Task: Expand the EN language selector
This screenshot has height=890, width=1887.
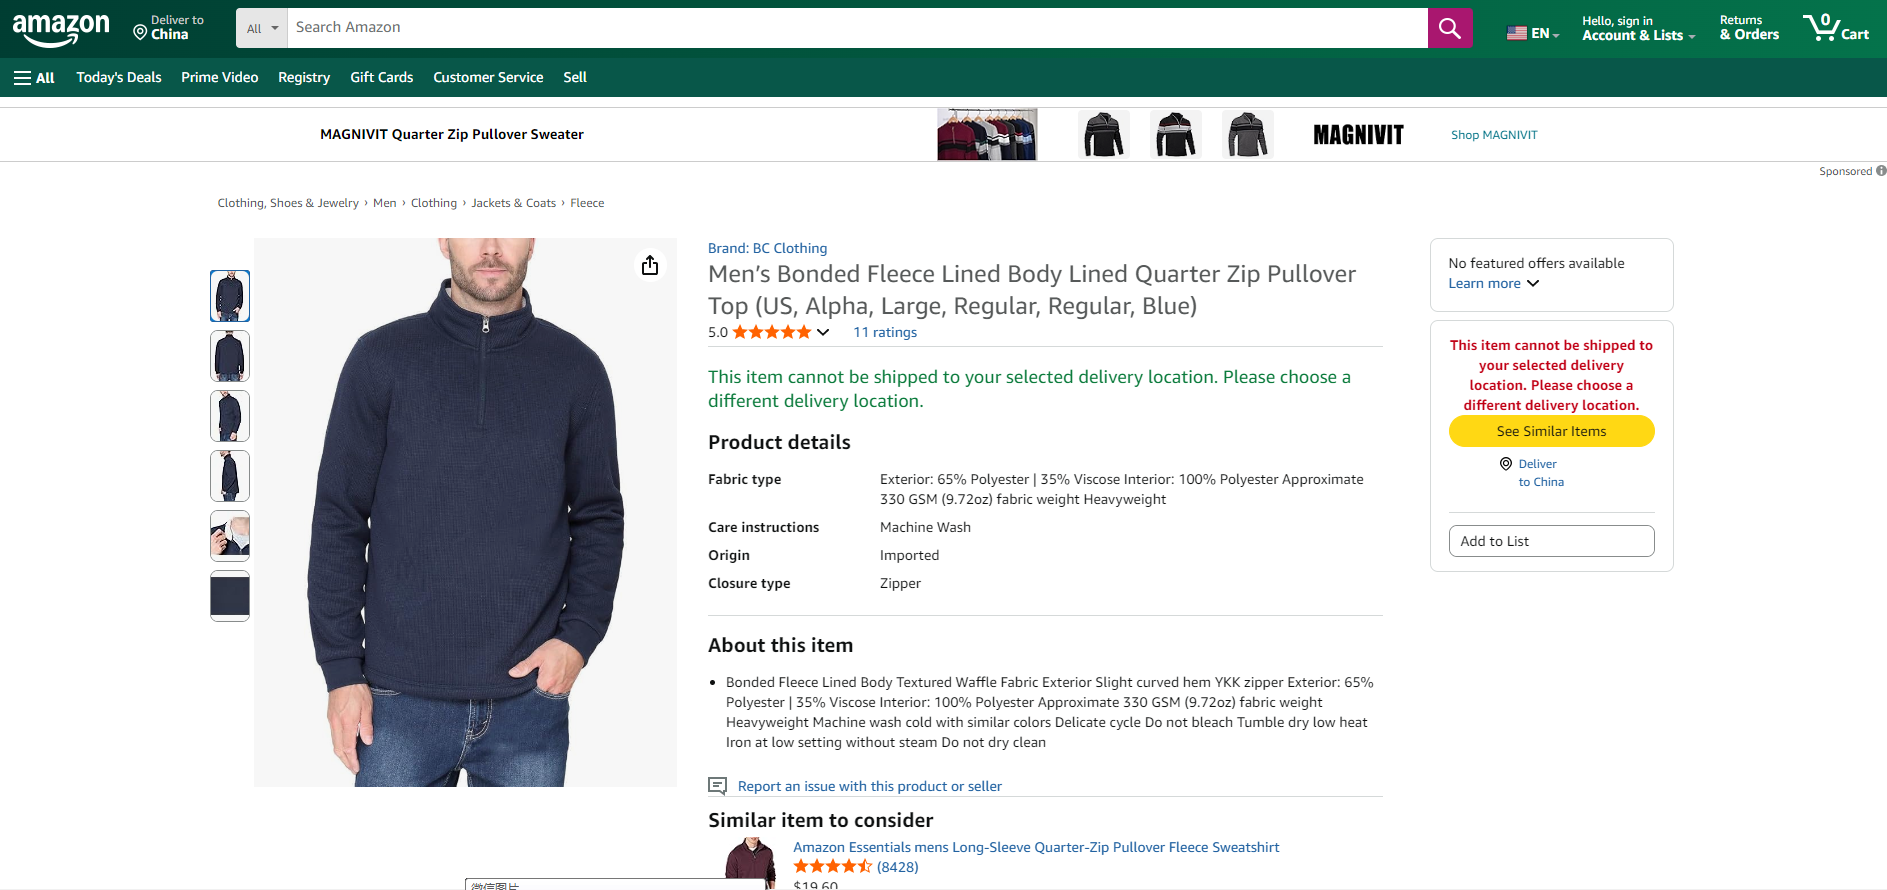Action: coord(1532,33)
